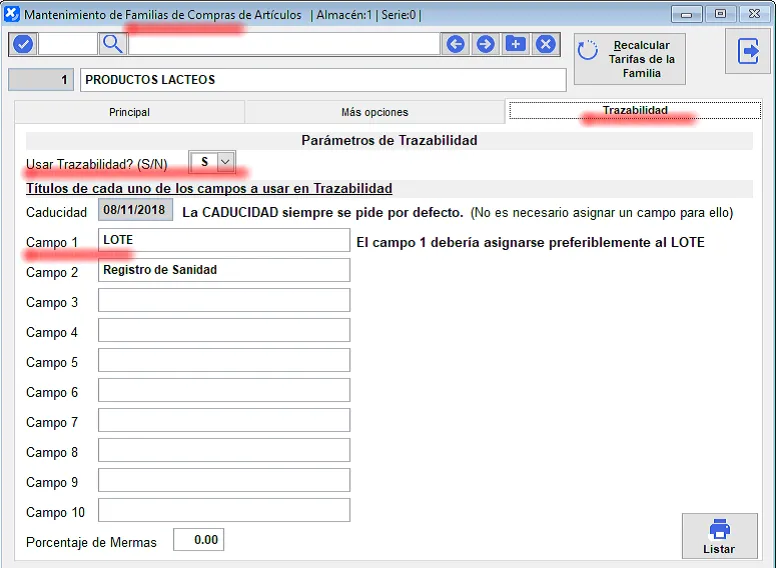Click the PRODUCTOS LACTEOS family name field
776x568 pixels.
click(322, 80)
